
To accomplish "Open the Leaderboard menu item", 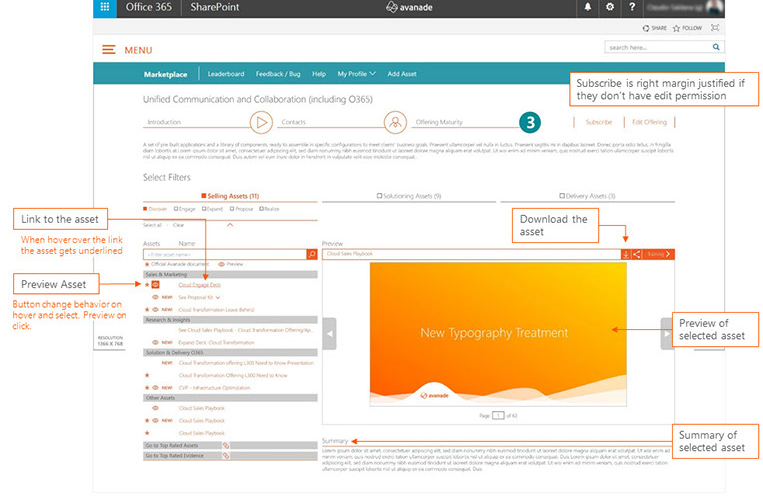I will (225, 74).
